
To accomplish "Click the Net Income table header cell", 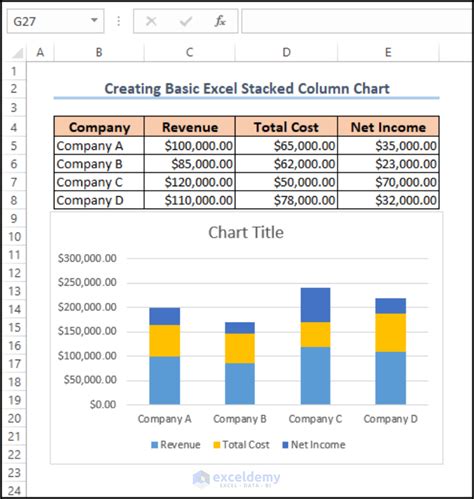I will (x=388, y=127).
